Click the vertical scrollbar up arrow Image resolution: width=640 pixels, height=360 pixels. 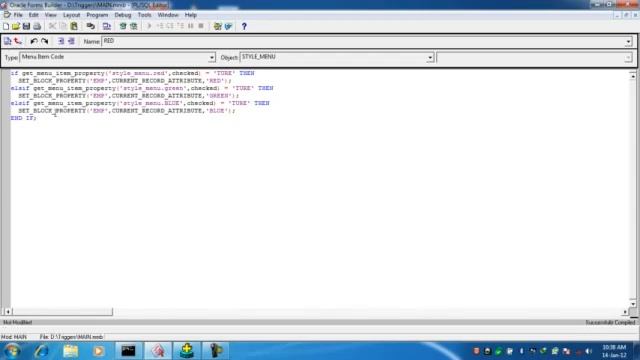tap(633, 76)
